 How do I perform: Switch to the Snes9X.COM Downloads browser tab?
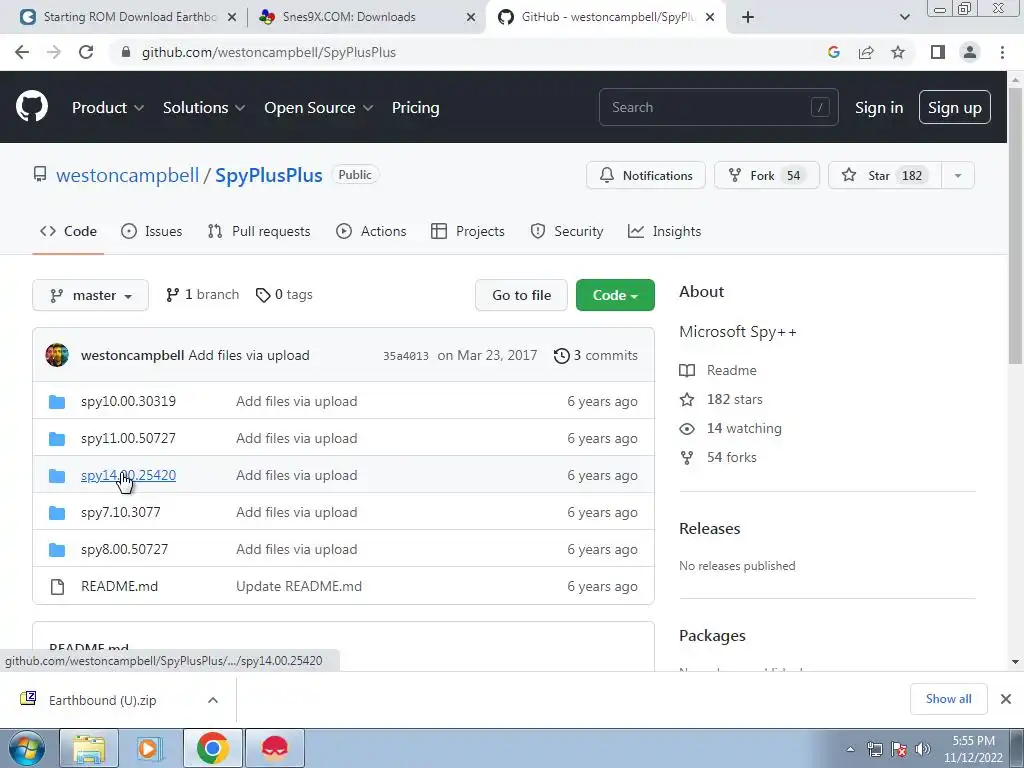coord(365,17)
